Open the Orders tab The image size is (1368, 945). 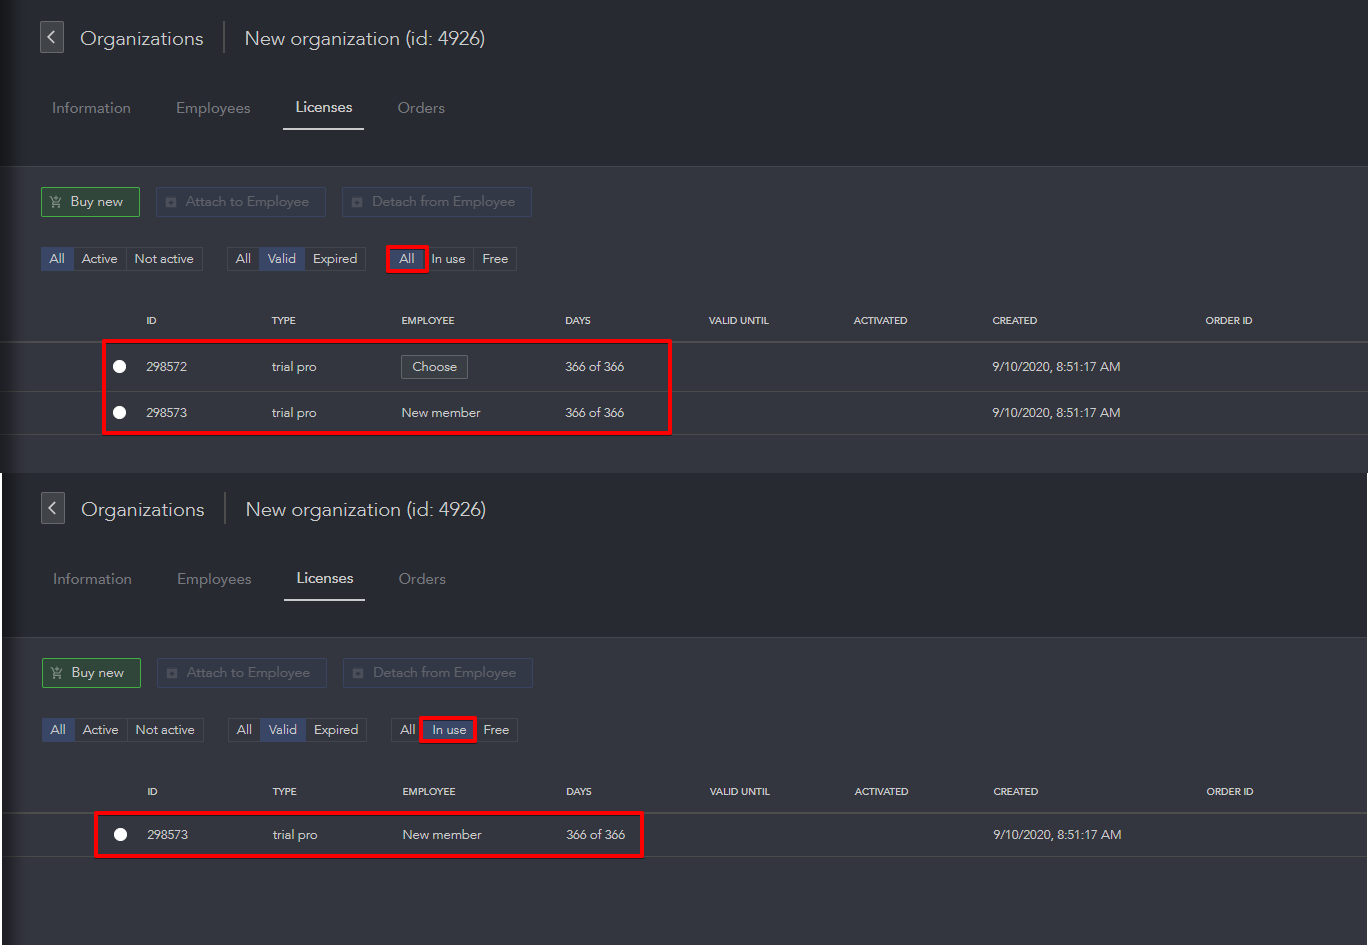point(421,107)
